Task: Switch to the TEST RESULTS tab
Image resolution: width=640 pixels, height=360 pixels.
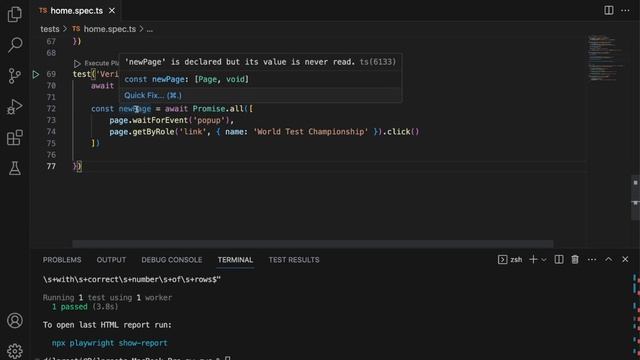Action: click(x=294, y=260)
